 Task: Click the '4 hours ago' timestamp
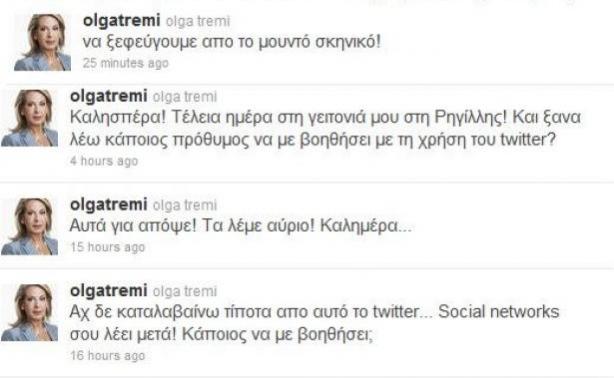104,161
